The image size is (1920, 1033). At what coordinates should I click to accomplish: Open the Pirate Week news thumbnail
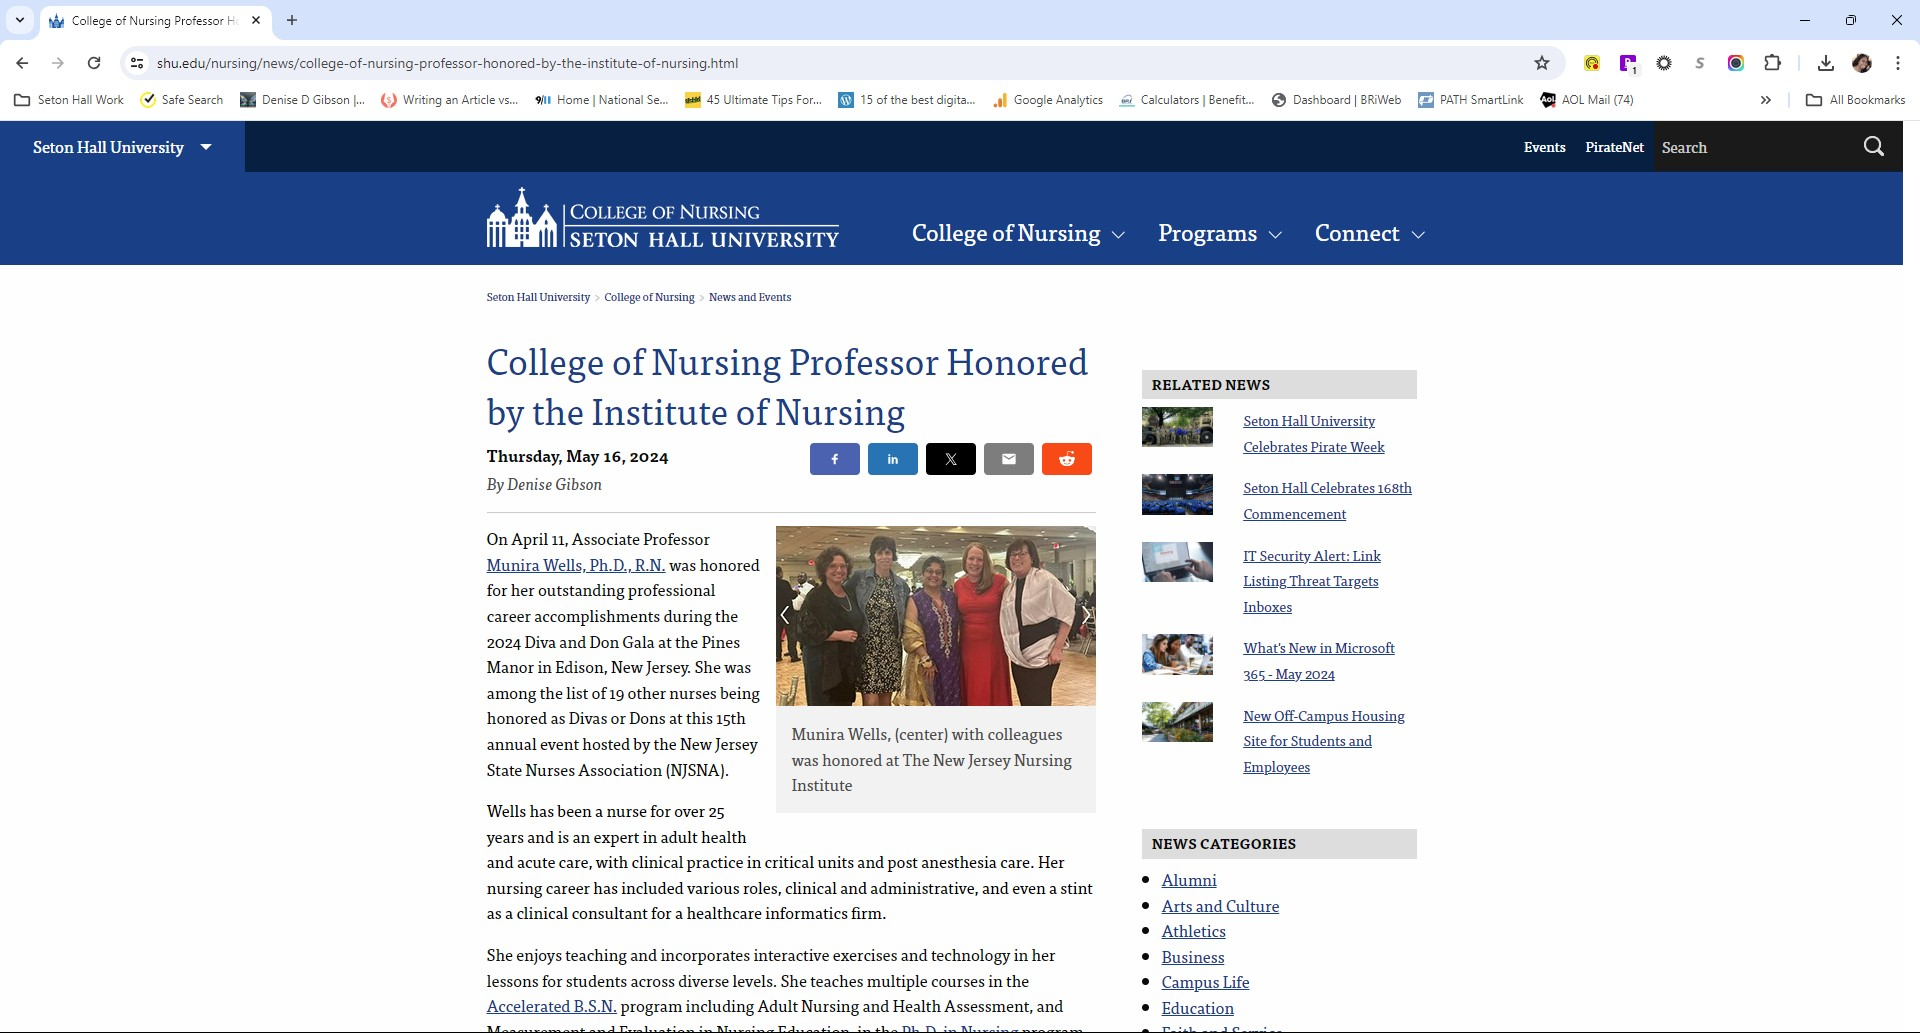[1177, 427]
